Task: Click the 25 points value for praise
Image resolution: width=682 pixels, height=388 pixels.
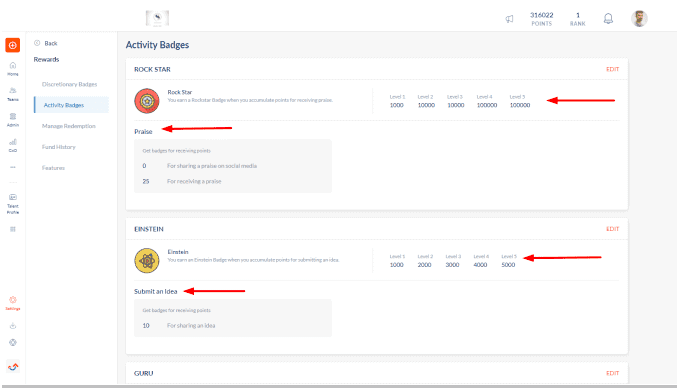Action: [x=146, y=181]
